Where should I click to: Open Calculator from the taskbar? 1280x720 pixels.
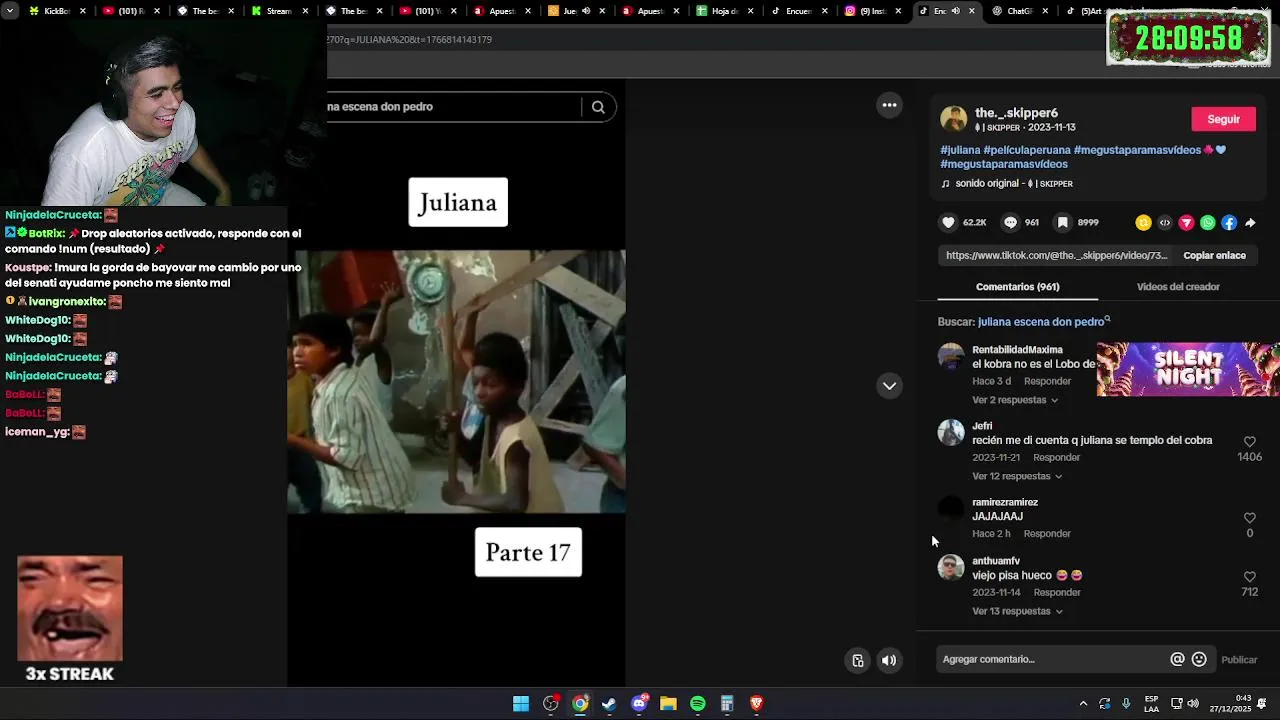click(727, 704)
